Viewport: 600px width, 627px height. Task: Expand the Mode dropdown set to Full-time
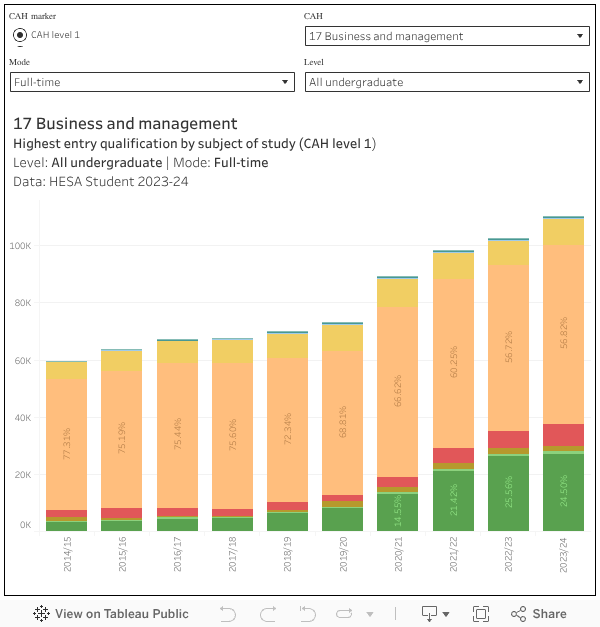pyautogui.click(x=152, y=82)
